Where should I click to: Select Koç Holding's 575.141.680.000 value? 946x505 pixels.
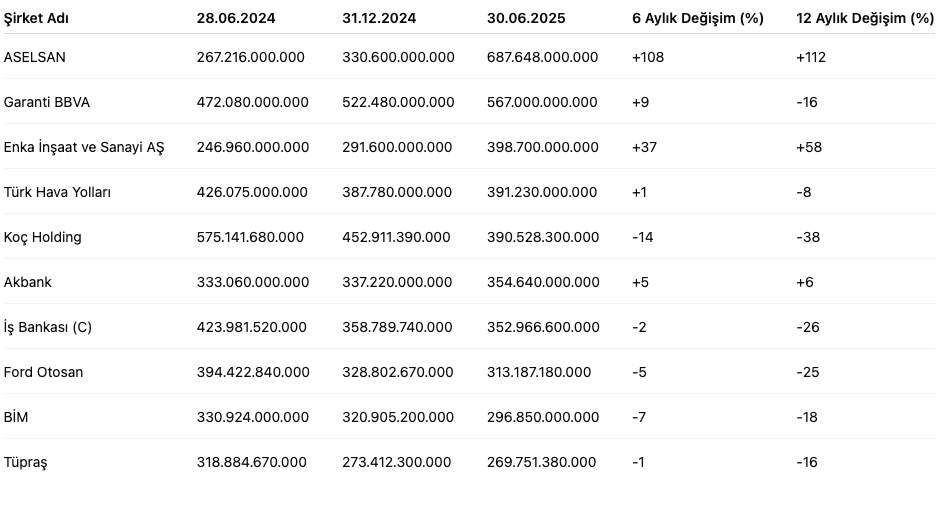click(251, 237)
